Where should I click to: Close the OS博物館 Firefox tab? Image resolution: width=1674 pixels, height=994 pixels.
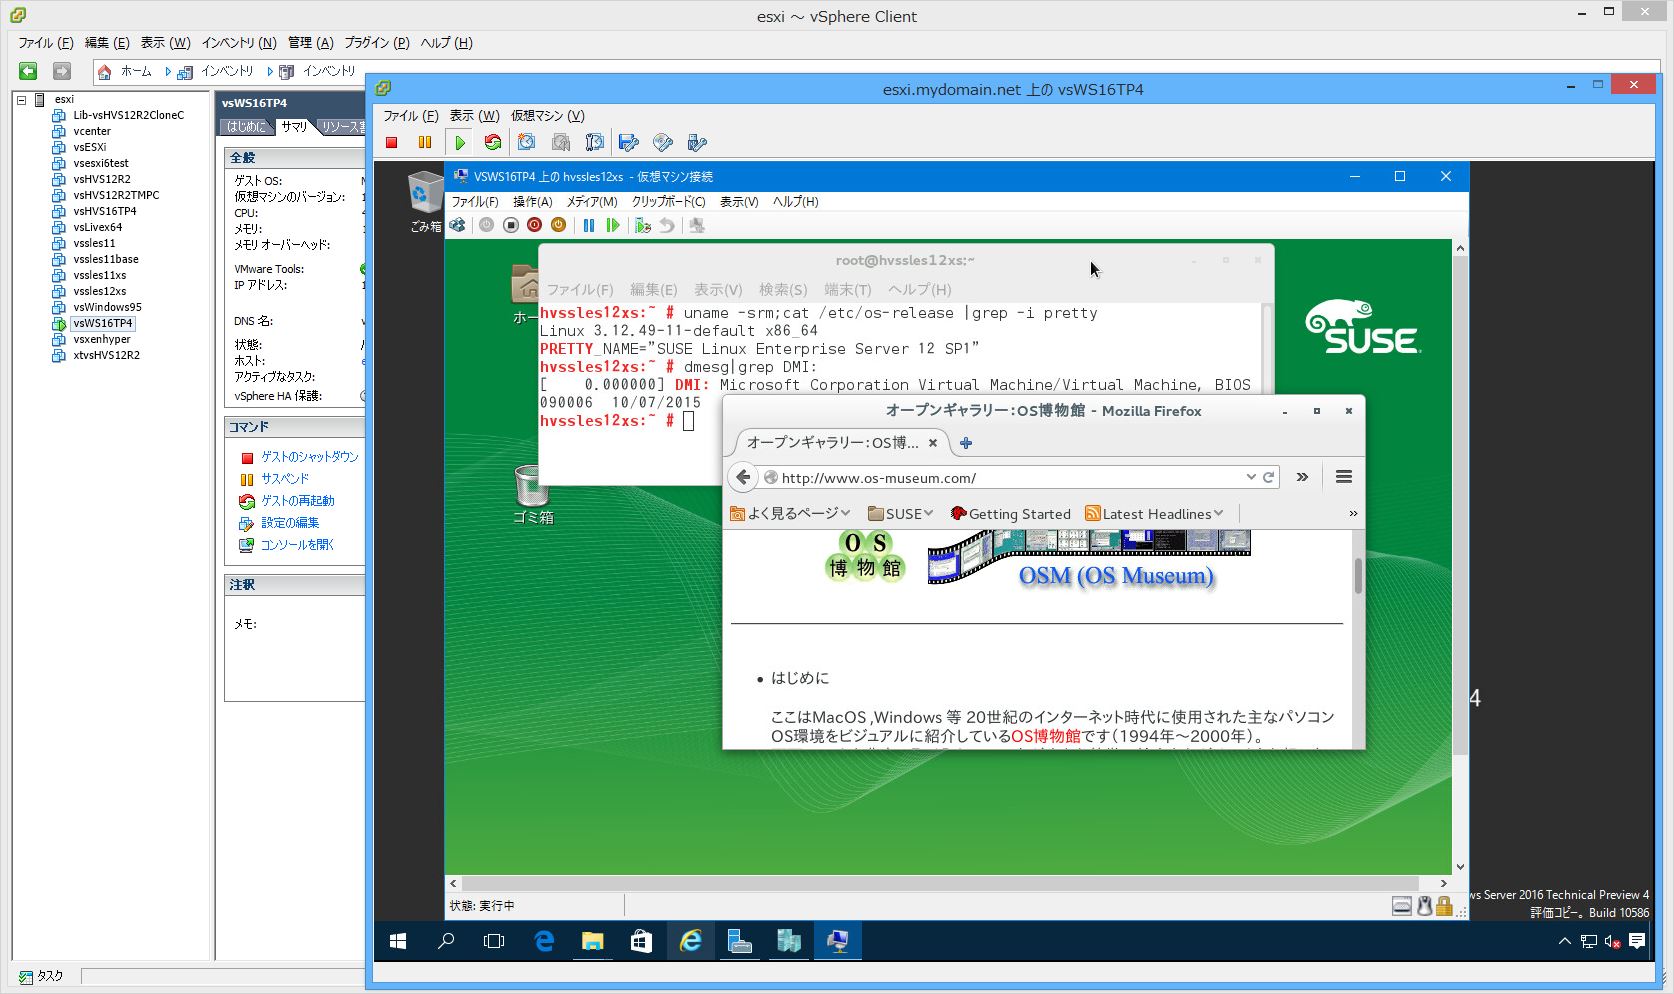(x=933, y=442)
